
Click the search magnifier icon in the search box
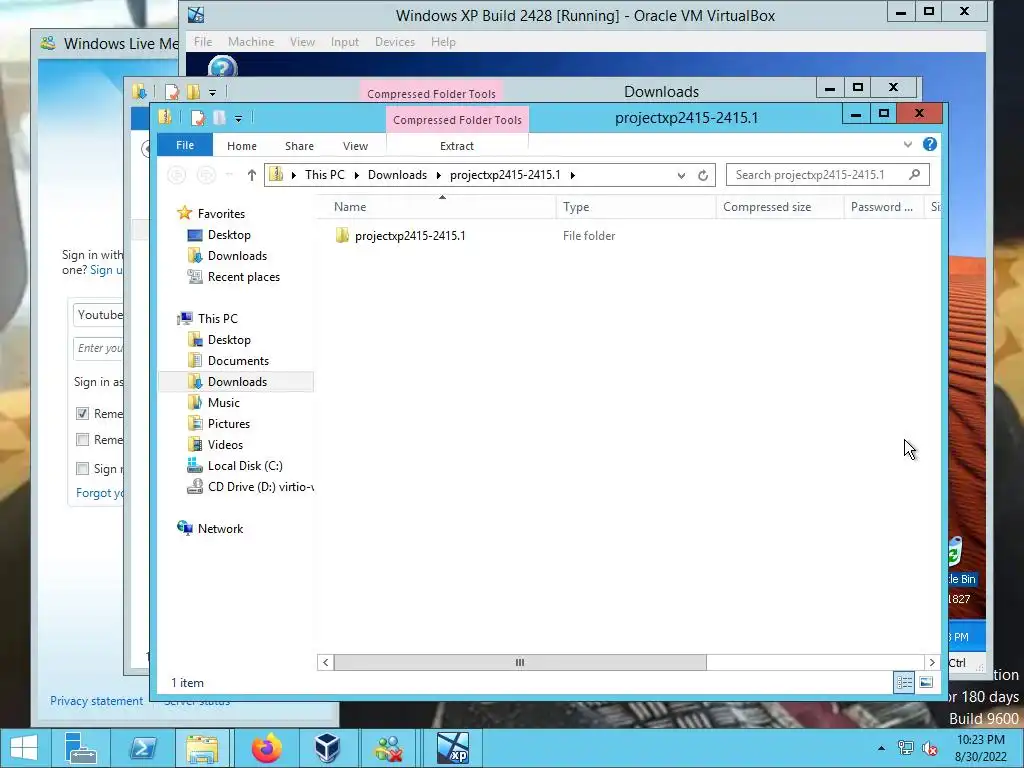914,174
